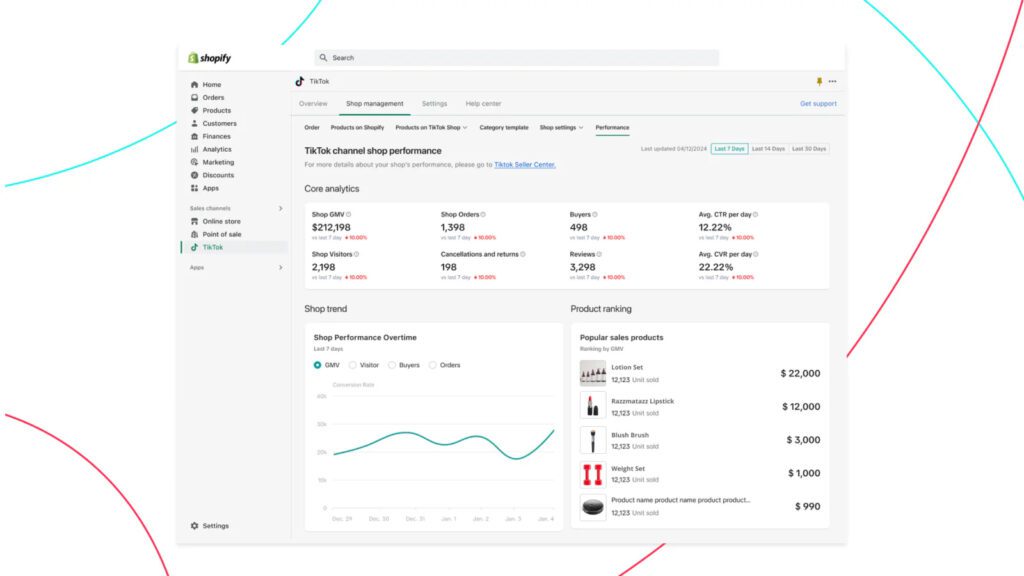The image size is (1024, 576).
Task: Open Analytics via its chart icon
Action: (x=194, y=150)
